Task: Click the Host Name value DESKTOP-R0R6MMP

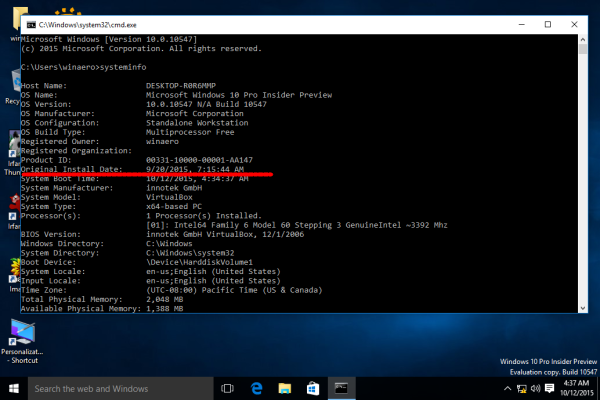Action: click(181, 86)
